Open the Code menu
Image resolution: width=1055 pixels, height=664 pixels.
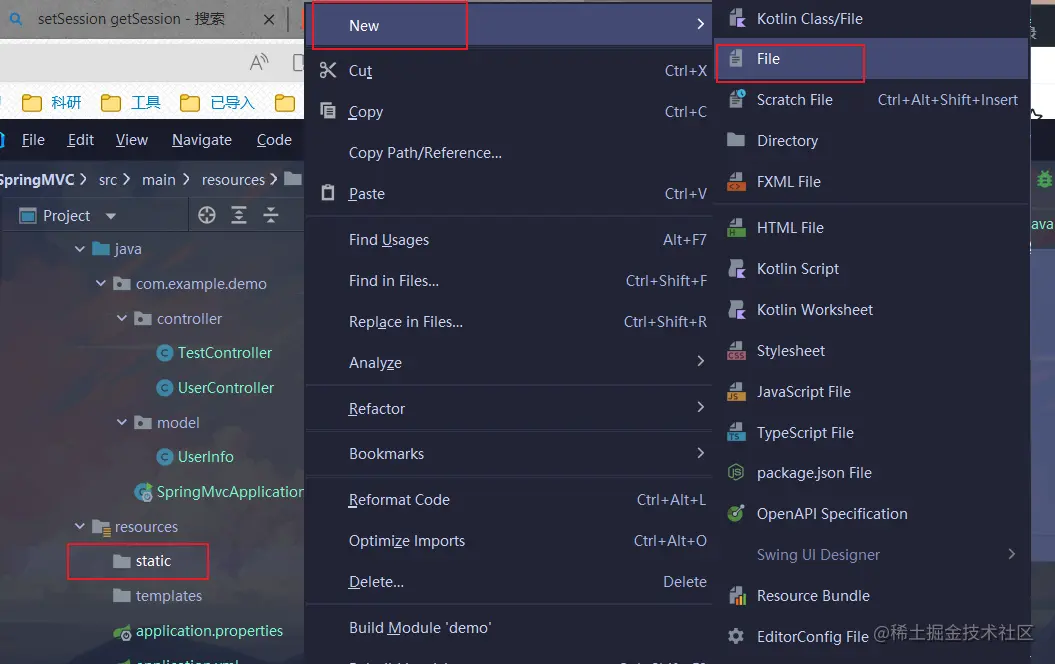(274, 140)
